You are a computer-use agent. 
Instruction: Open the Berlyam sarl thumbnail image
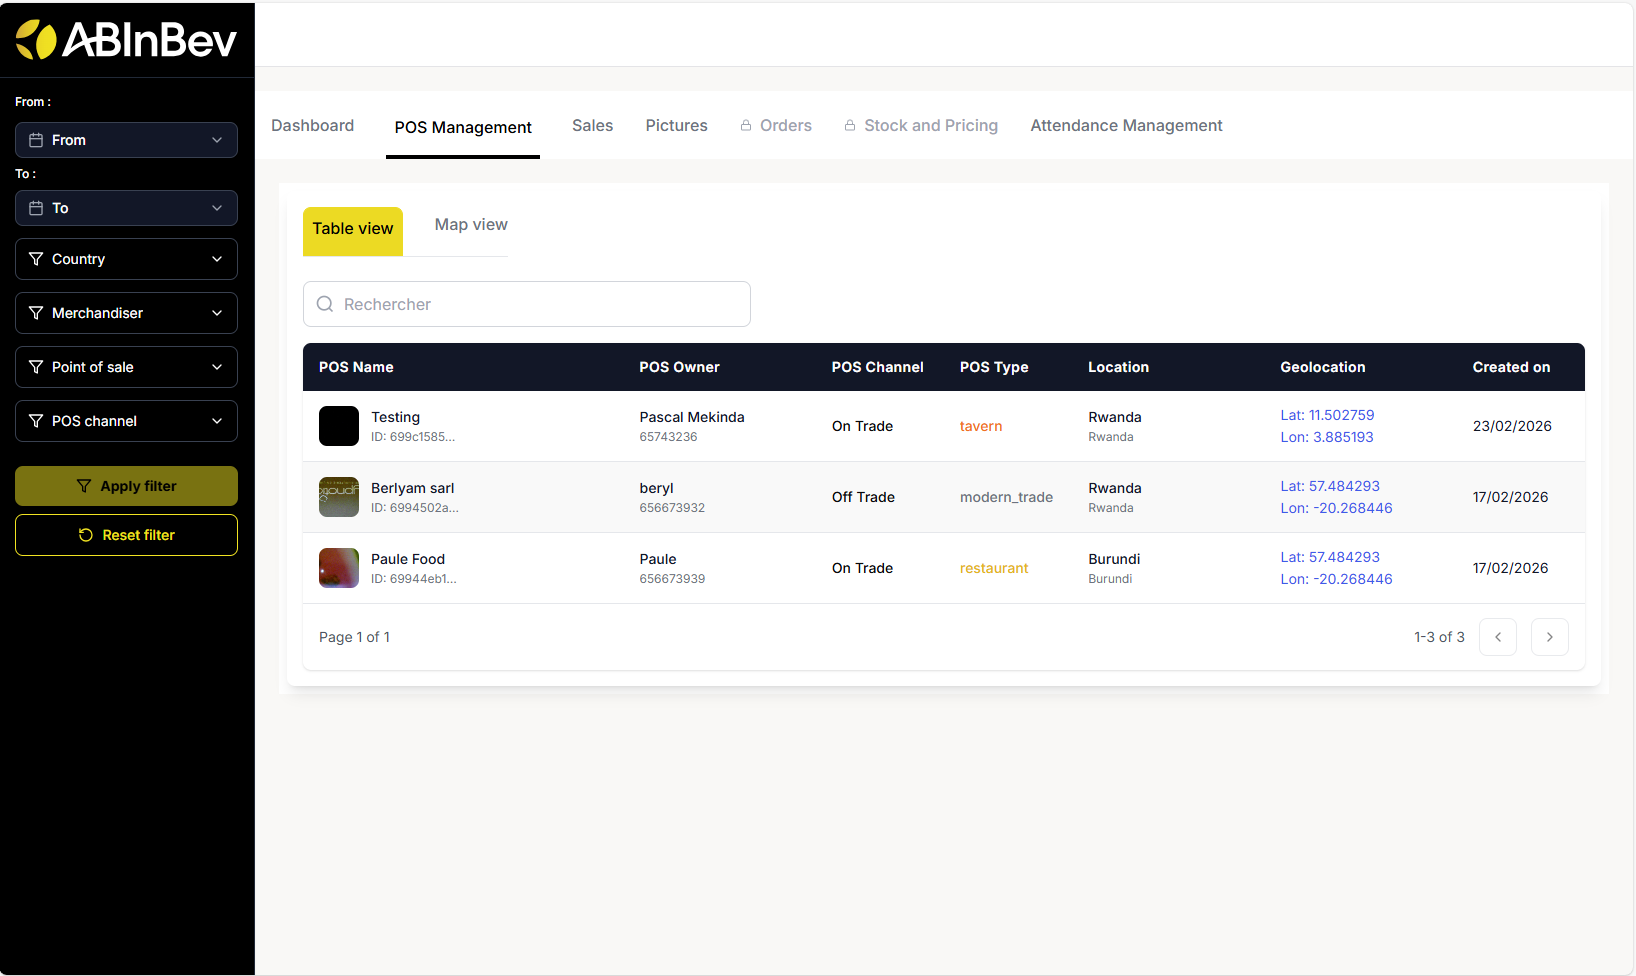(339, 497)
